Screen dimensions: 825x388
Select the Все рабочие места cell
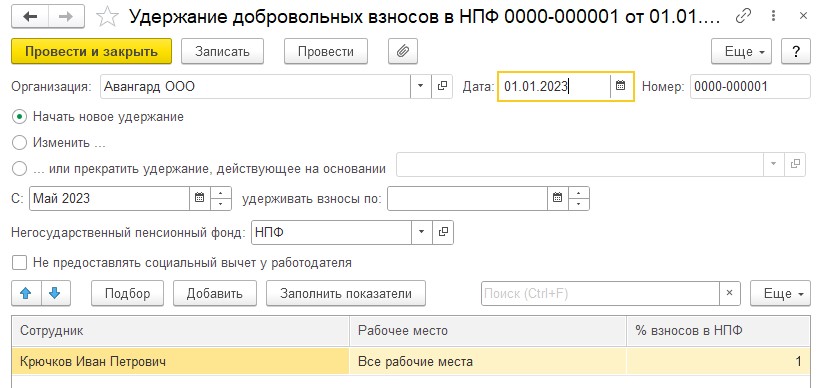pyautogui.click(x=488, y=362)
